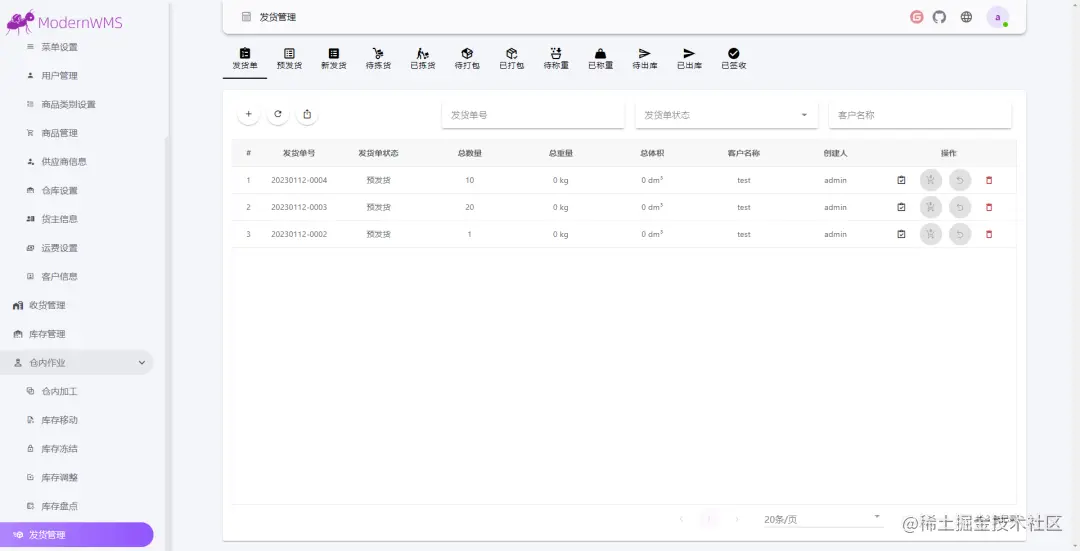This screenshot has width=1080, height=551.
Task: Click the 发货单号 search field
Action: (532, 115)
